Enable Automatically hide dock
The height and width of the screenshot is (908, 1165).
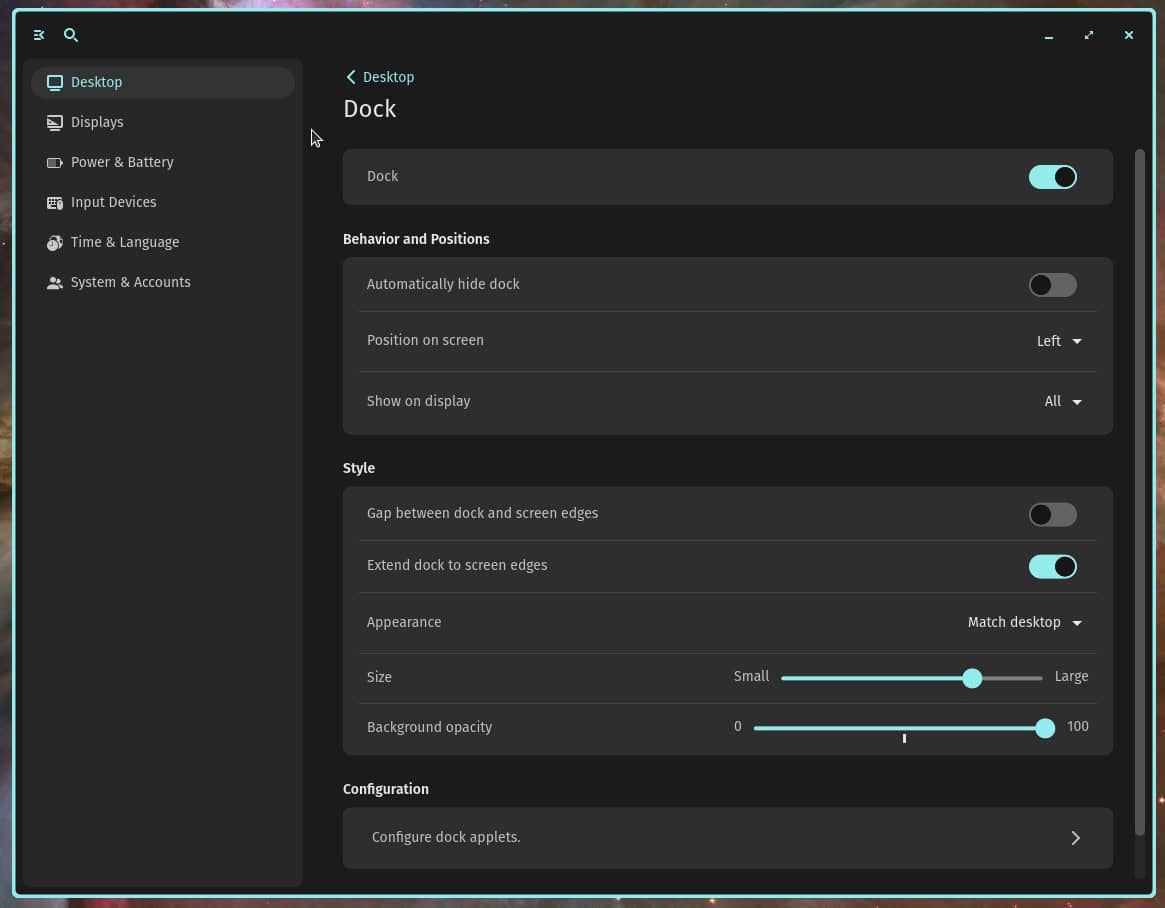coord(1052,285)
